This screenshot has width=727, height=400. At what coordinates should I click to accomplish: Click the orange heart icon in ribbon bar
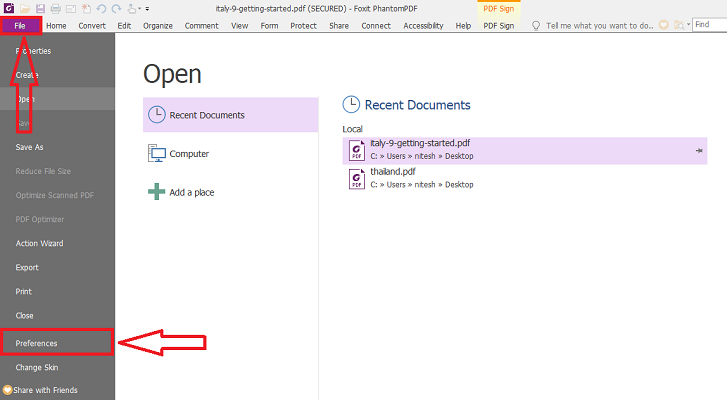[x=664, y=25]
